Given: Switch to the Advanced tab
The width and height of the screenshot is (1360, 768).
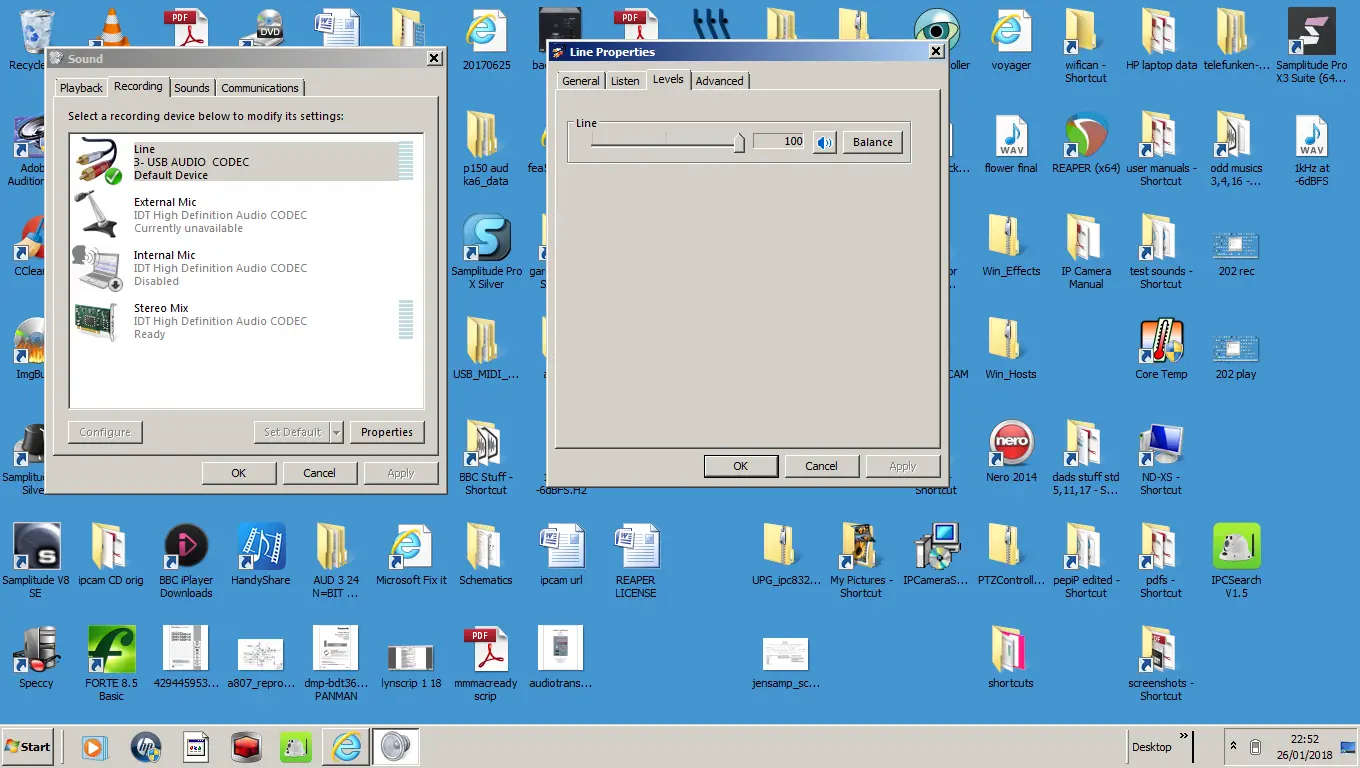Looking at the screenshot, I should tap(719, 81).
